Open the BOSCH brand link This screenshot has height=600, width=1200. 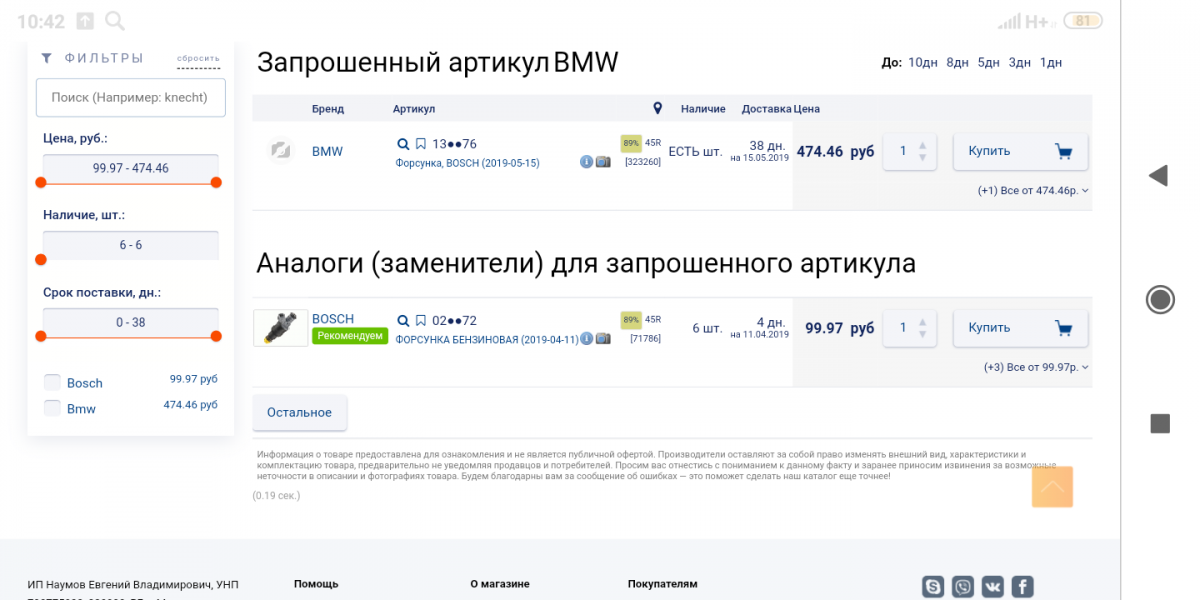(x=333, y=319)
